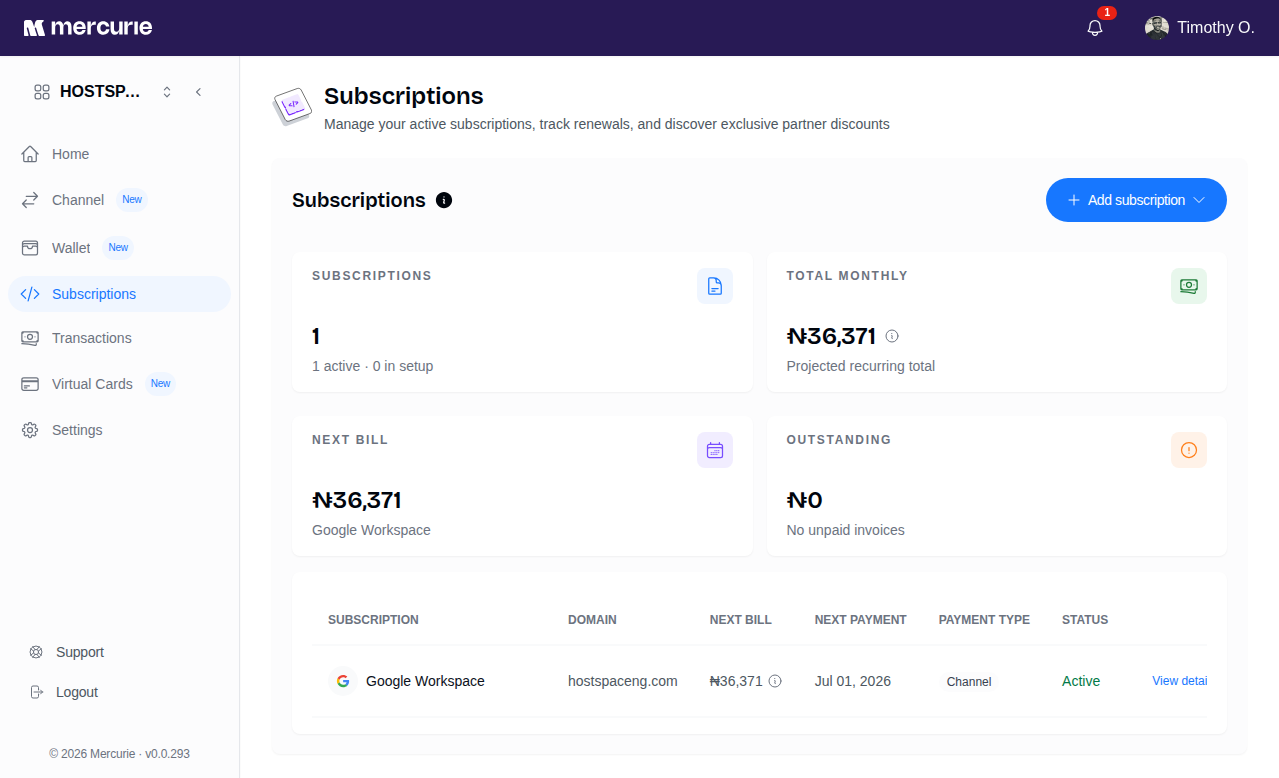The image size is (1279, 778).
Task: Expand the workspace switcher arrows
Action: click(167, 92)
